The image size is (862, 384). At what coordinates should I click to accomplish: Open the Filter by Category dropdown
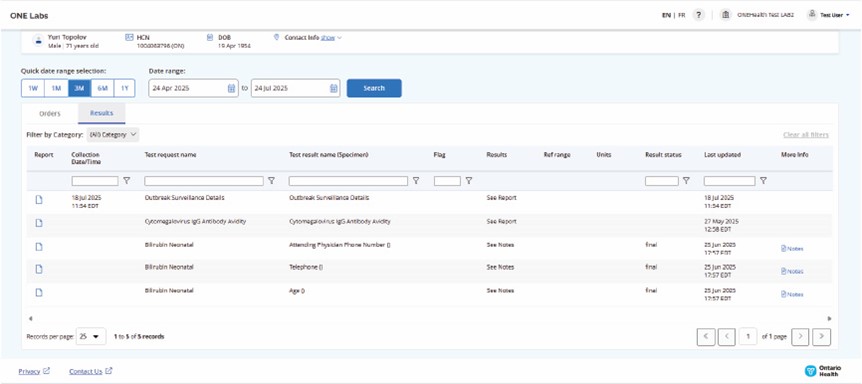113,134
